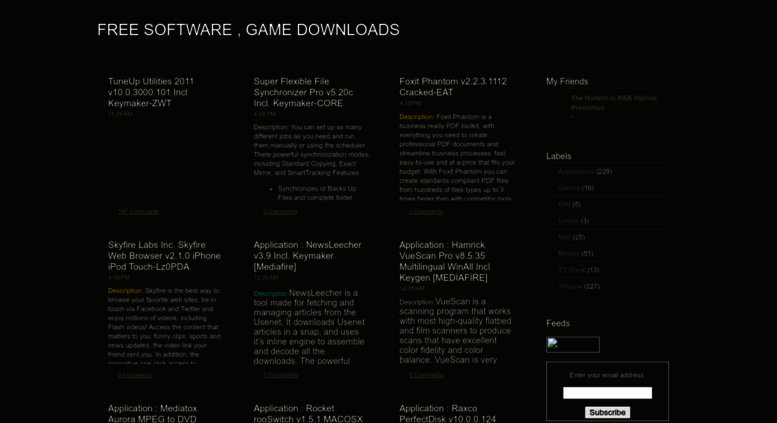Open the Raxco PerfectDisk v10.0.0.124 post

[x=447, y=414]
